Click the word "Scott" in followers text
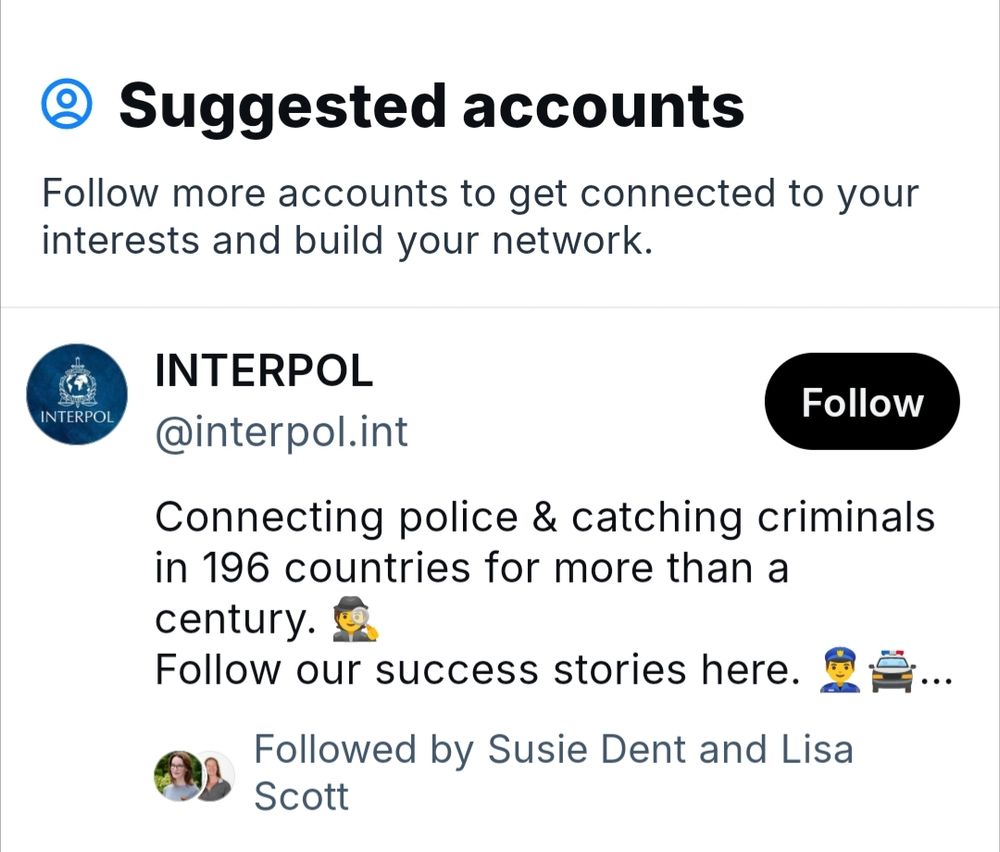The image size is (1000, 852). pyautogui.click(x=301, y=797)
